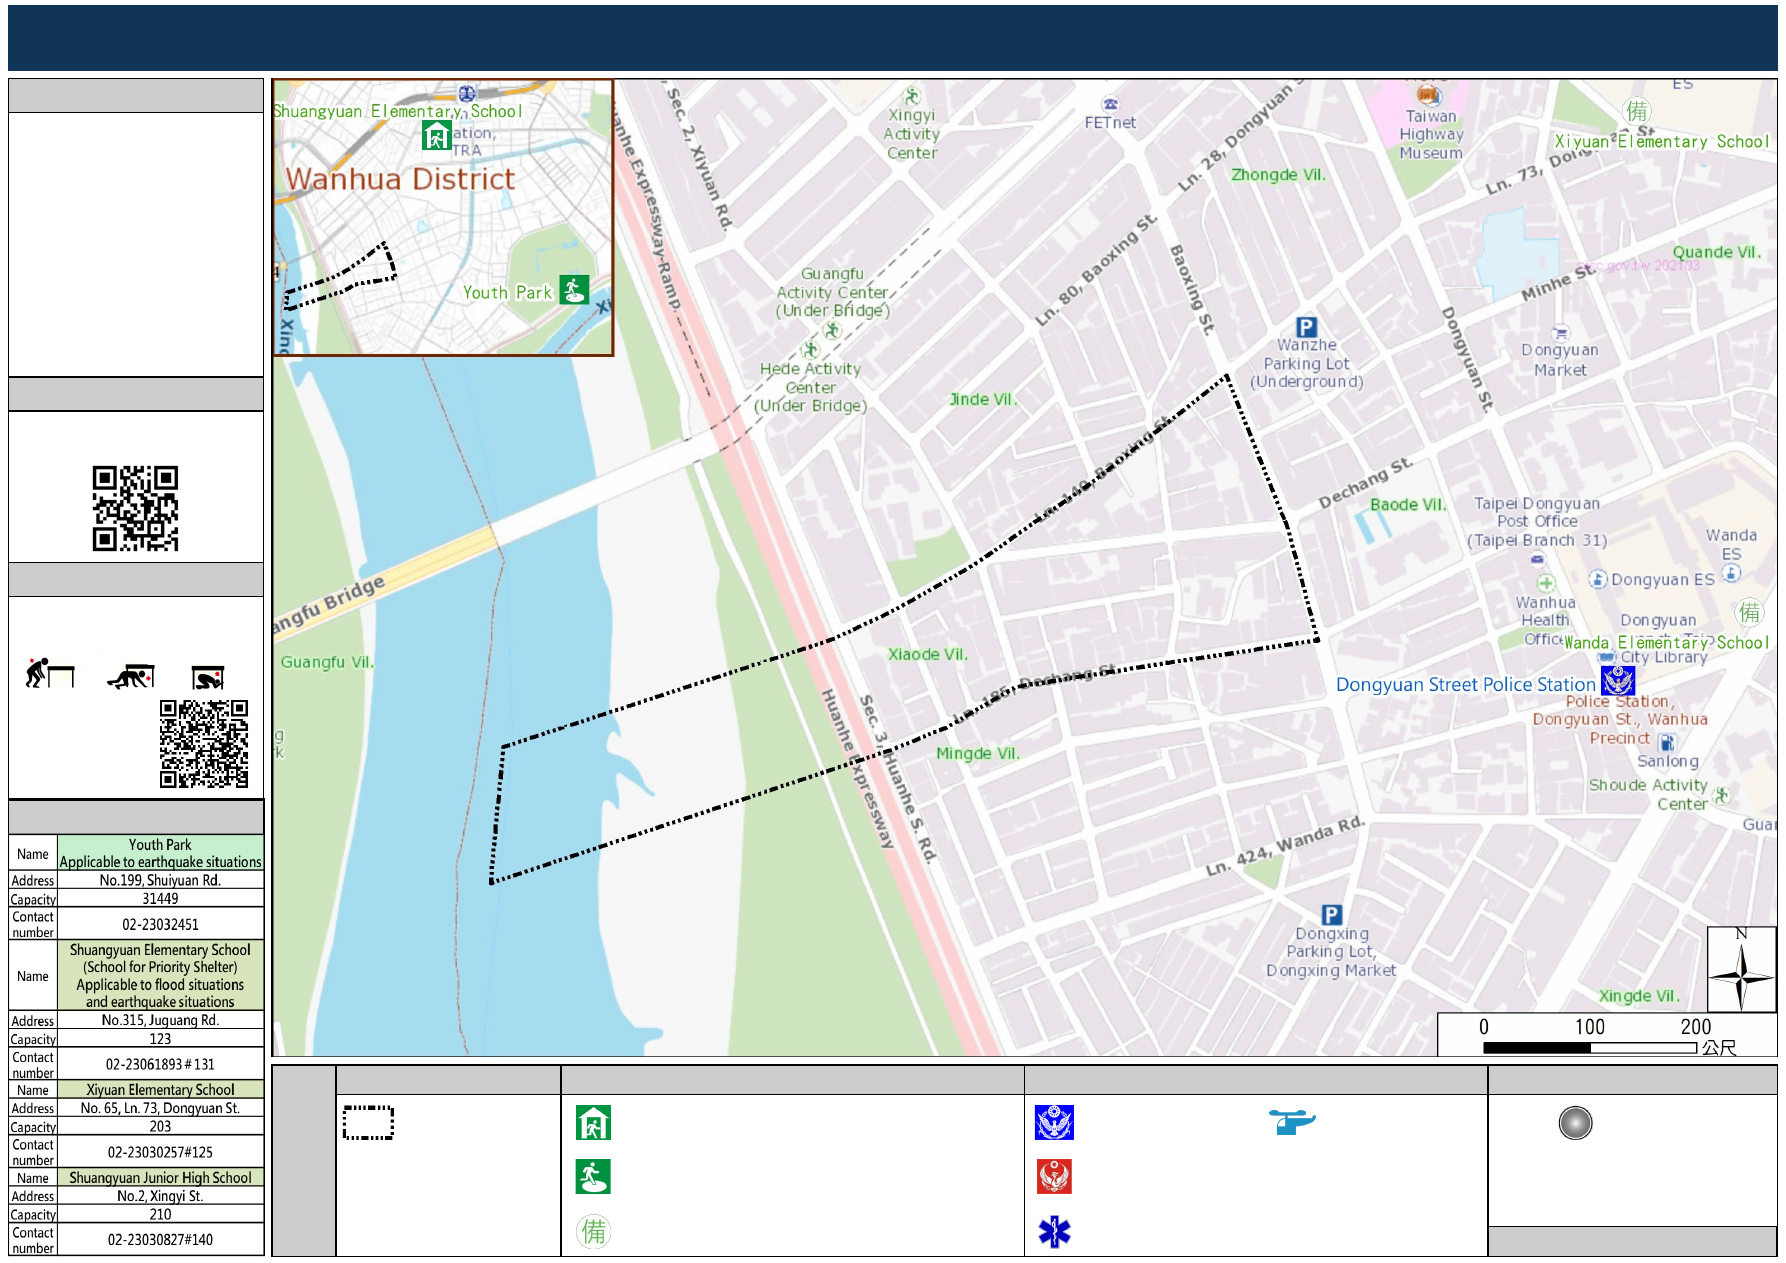Click the circled reserve-shelter legend icon
The height and width of the screenshot is (1263, 1786).
pos(593,1231)
